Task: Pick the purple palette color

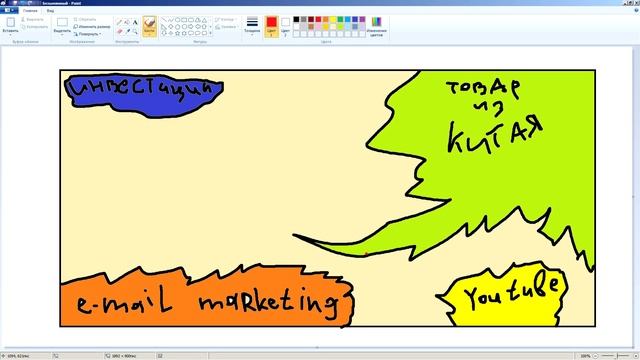Action: coord(362,19)
